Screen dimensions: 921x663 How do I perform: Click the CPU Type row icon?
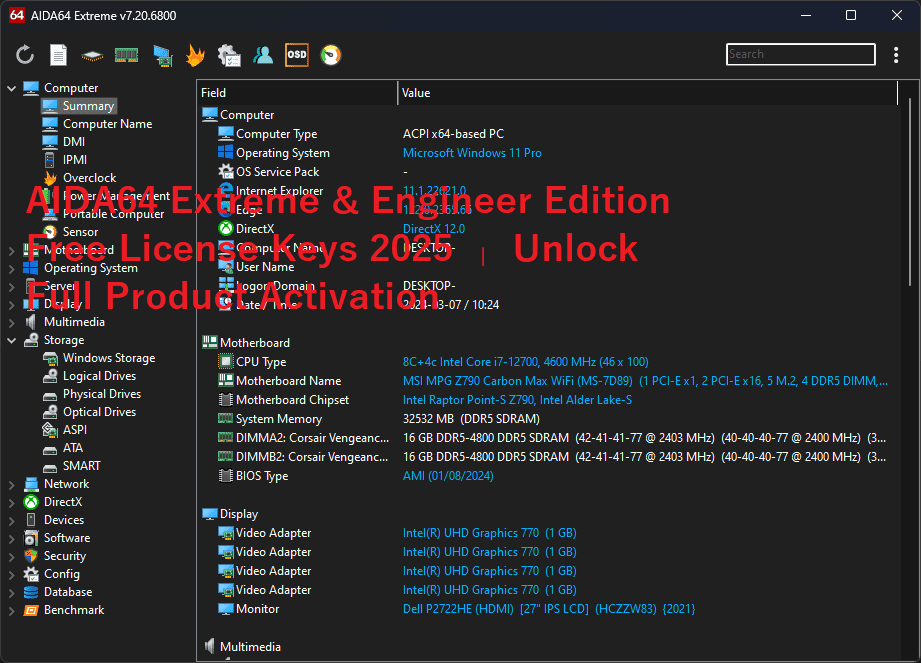coord(226,362)
